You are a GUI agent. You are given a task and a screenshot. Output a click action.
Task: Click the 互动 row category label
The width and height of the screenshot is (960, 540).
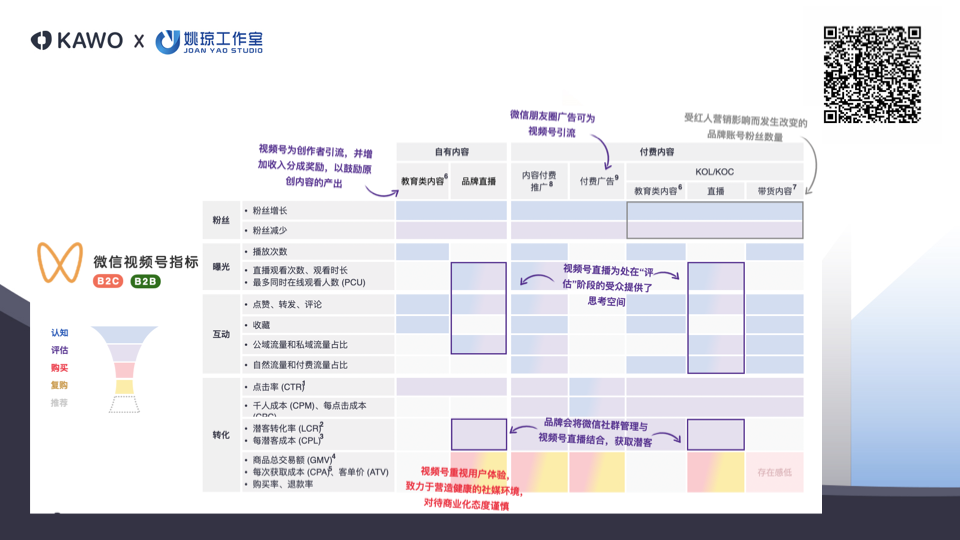[221, 334]
